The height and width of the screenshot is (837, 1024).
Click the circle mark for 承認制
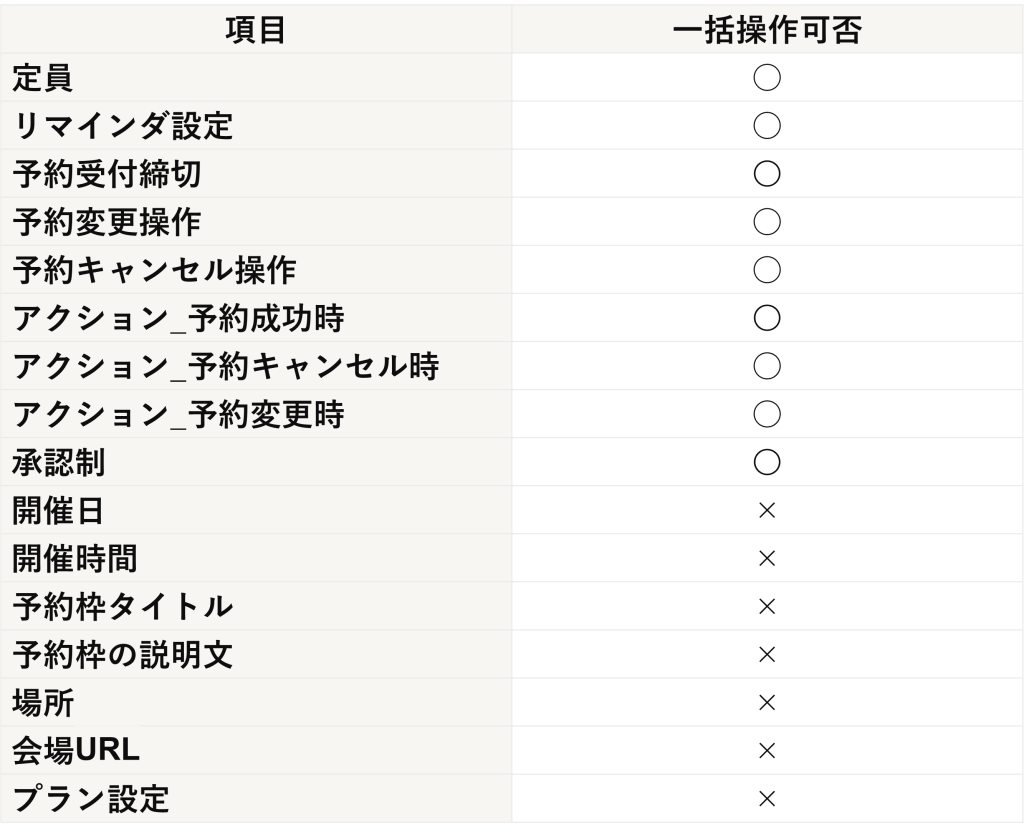click(767, 462)
